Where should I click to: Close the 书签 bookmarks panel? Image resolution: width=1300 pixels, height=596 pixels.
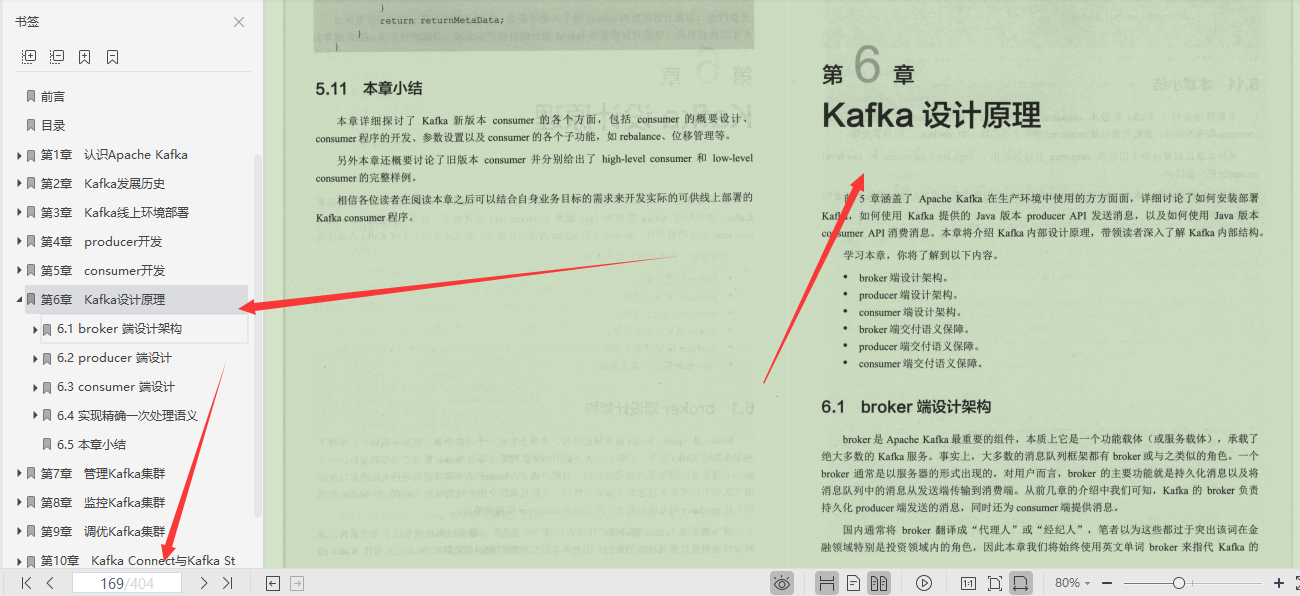point(239,22)
